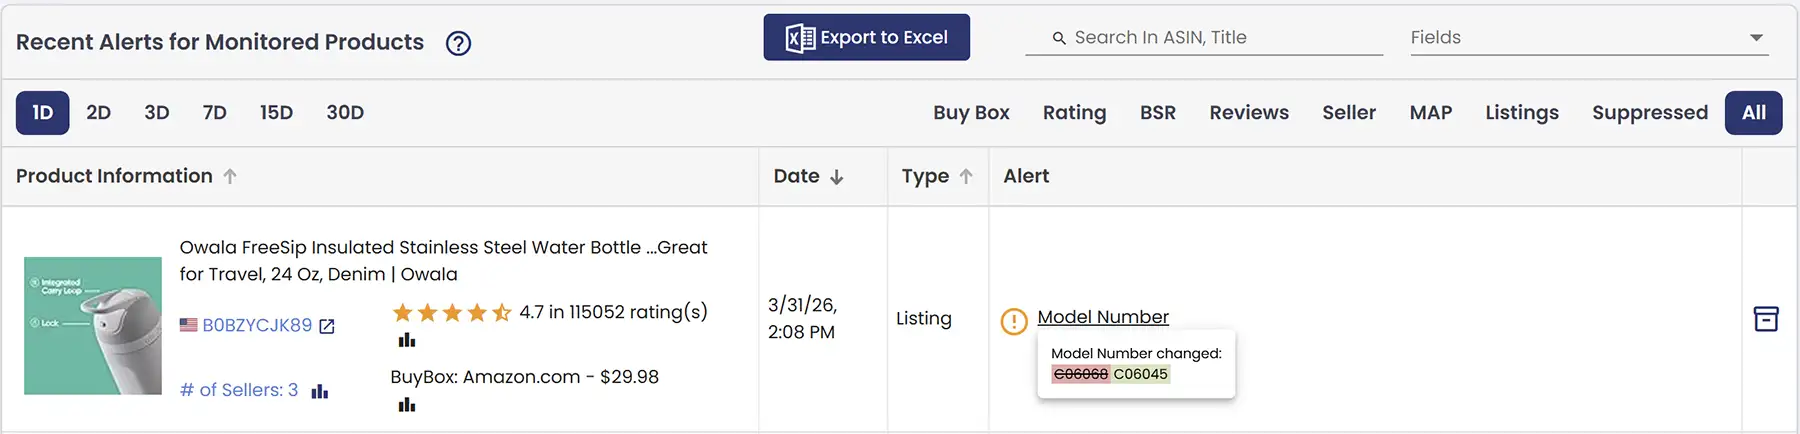Click the star rating display
The width and height of the screenshot is (1800, 434).
click(x=452, y=313)
